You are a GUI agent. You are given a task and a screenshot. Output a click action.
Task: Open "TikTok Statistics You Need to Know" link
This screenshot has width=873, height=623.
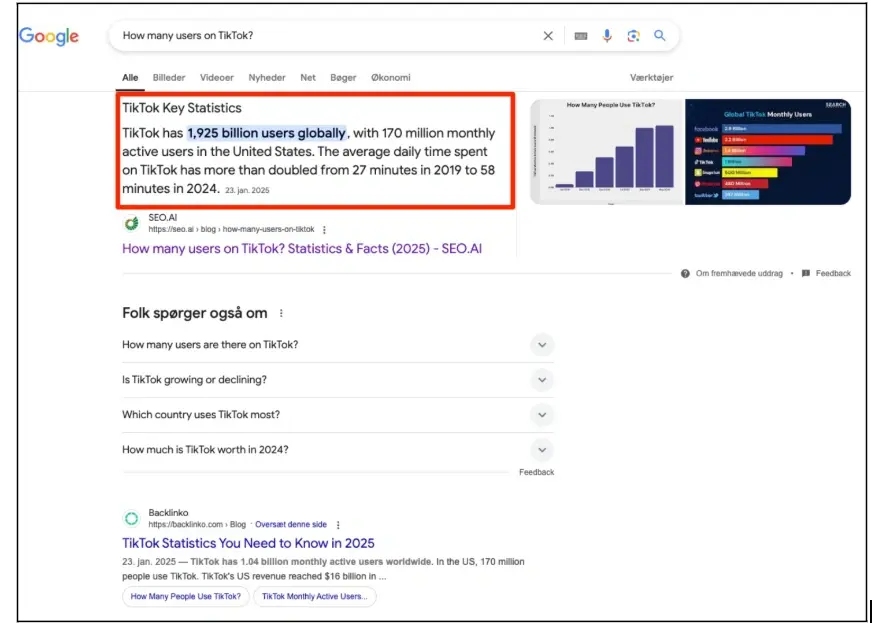pyautogui.click(x=248, y=543)
